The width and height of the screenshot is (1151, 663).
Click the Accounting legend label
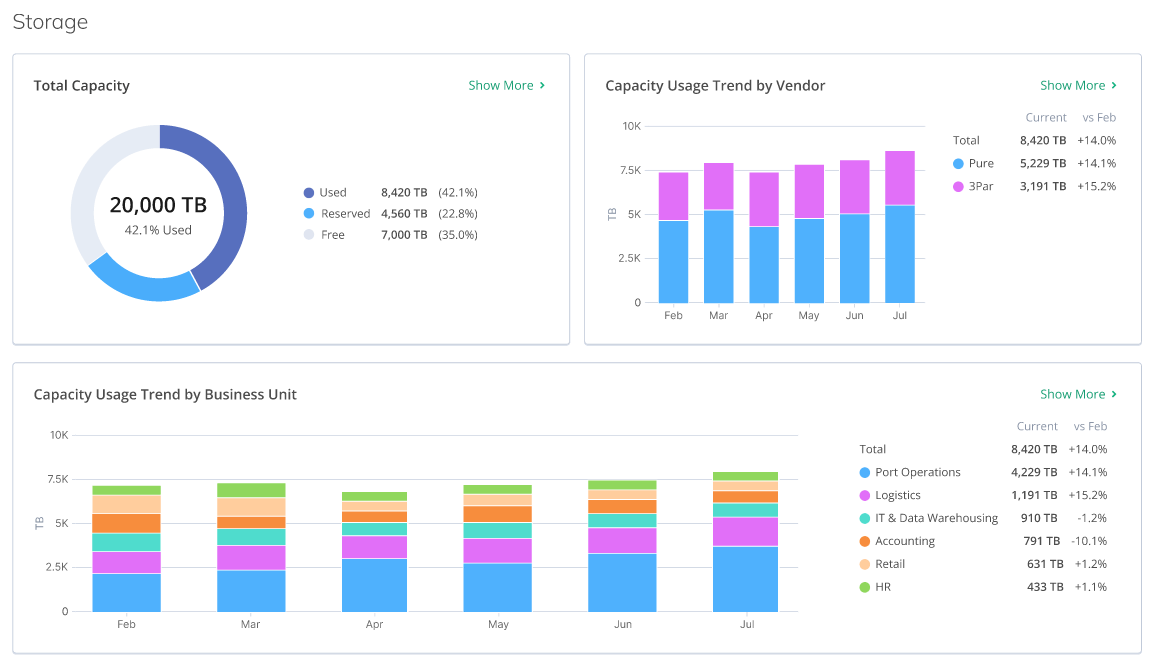905,541
